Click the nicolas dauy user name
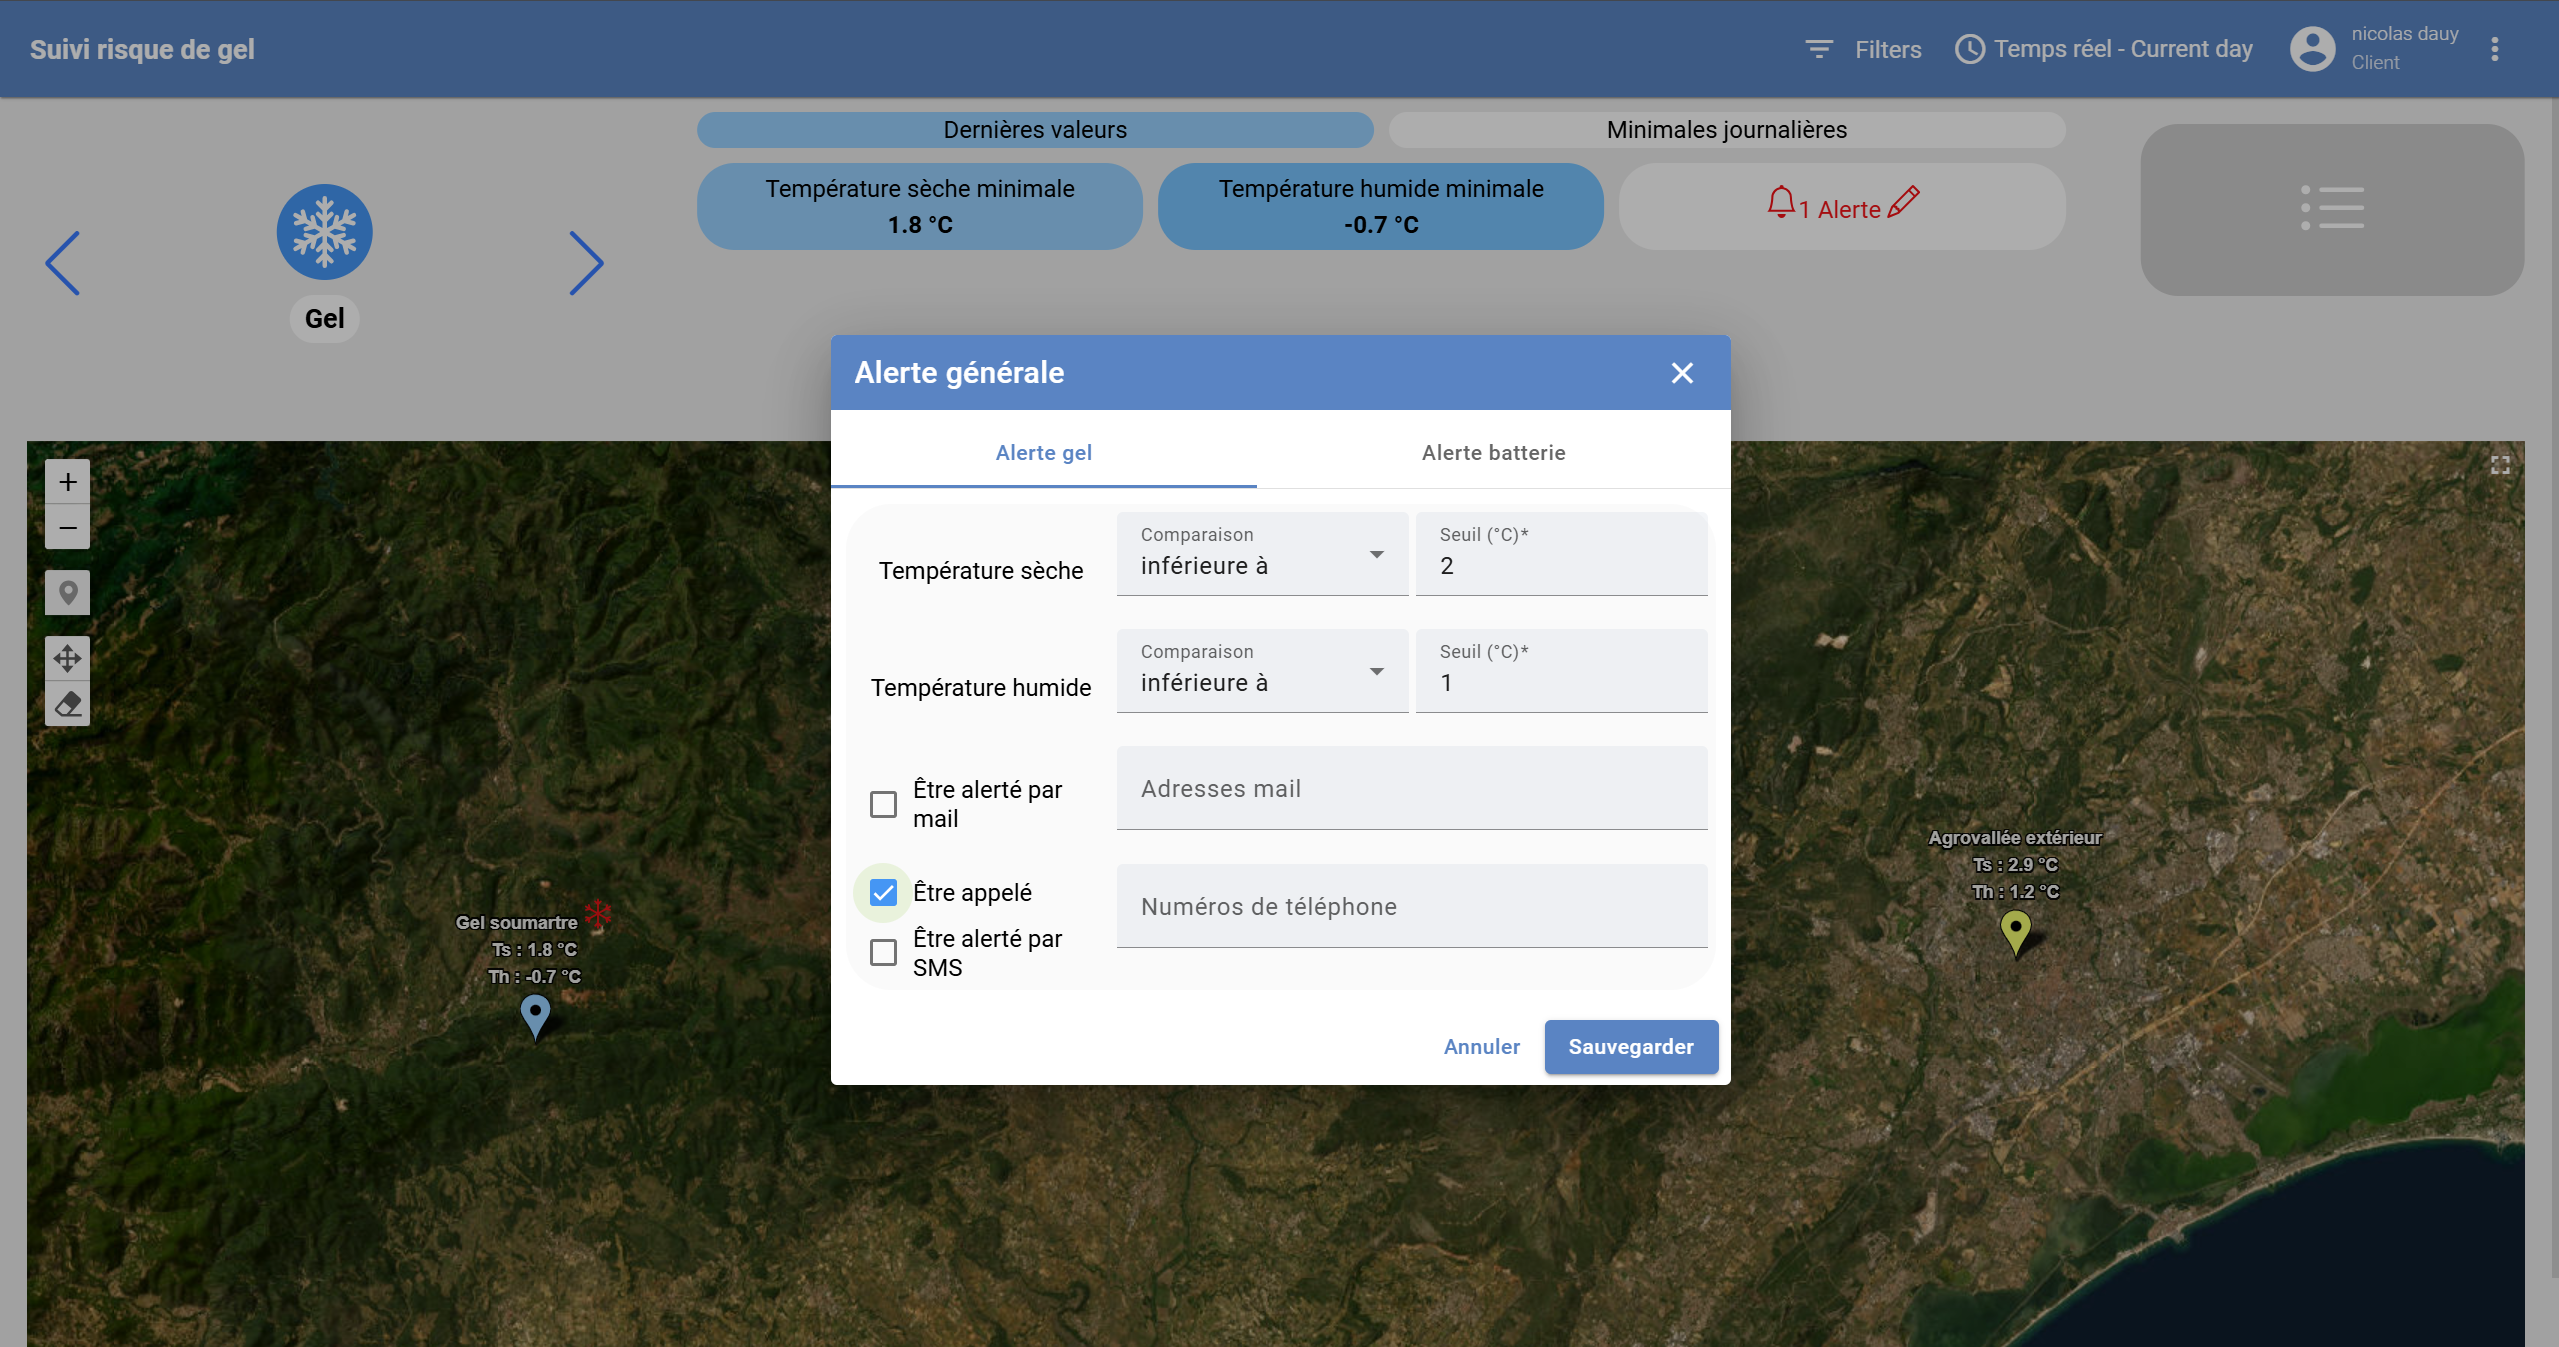This screenshot has height=1347, width=2559. pyautogui.click(x=2404, y=34)
